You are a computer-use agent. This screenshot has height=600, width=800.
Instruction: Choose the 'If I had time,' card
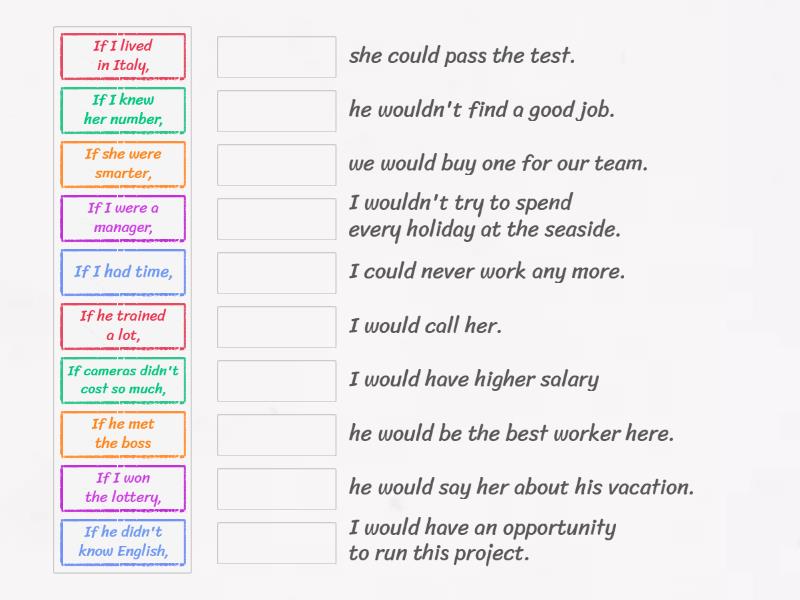tap(123, 272)
